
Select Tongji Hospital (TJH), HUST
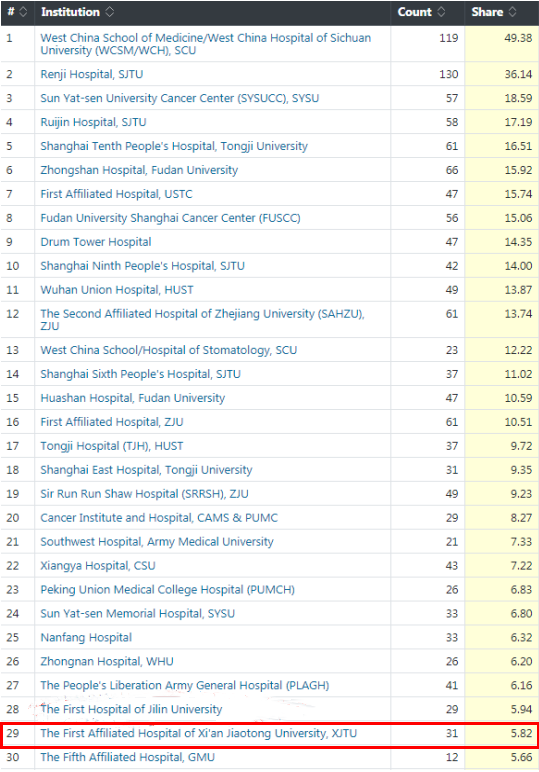112,446
